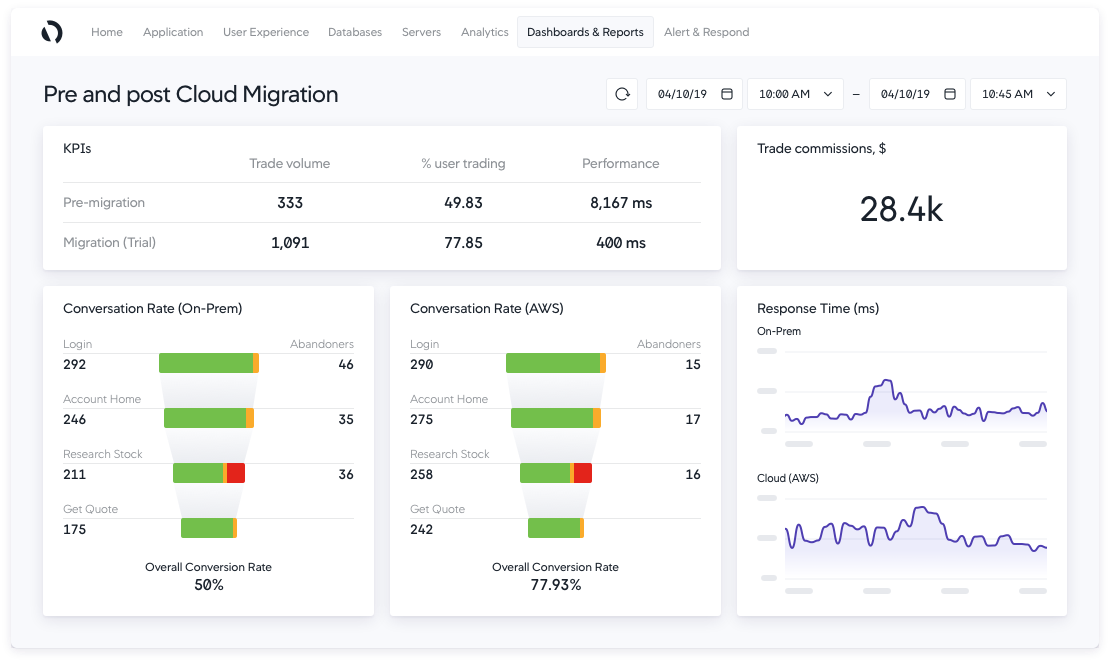
Task: Click On-Prem Login abandoners value 46
Action: (x=345, y=365)
